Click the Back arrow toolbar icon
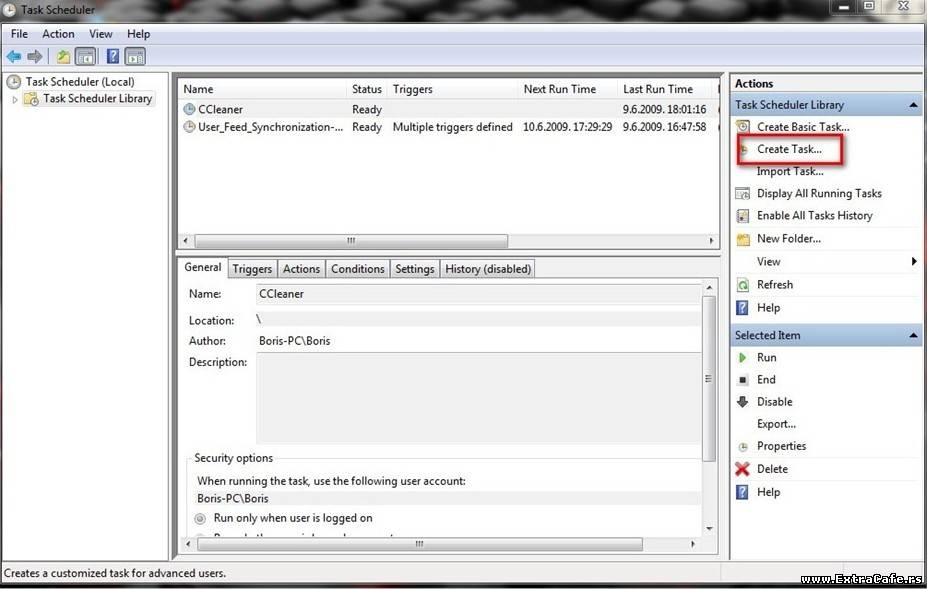This screenshot has width=927, height=589. pyautogui.click(x=14, y=57)
